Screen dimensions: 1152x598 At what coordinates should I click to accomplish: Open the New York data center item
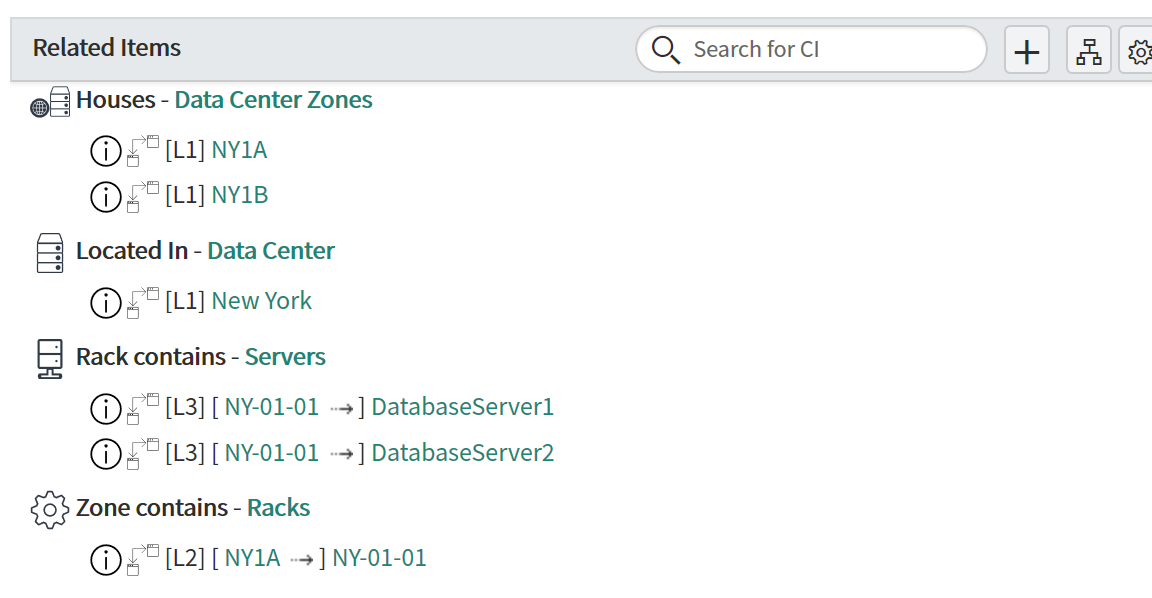click(262, 300)
